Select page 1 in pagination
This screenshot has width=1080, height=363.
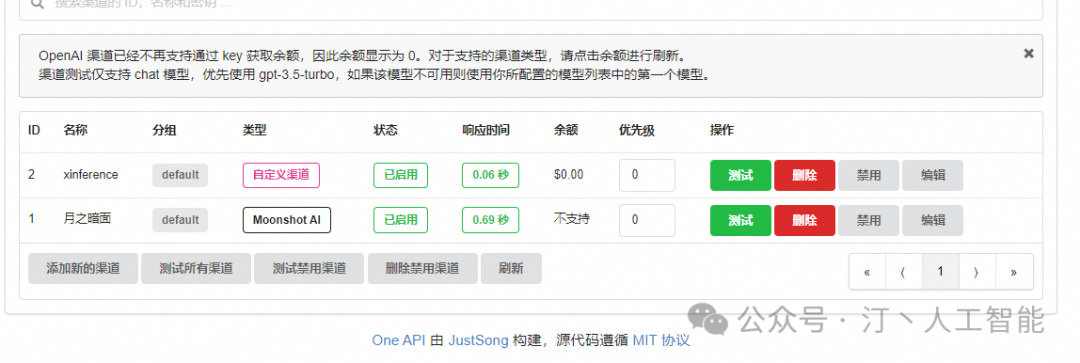pos(940,271)
